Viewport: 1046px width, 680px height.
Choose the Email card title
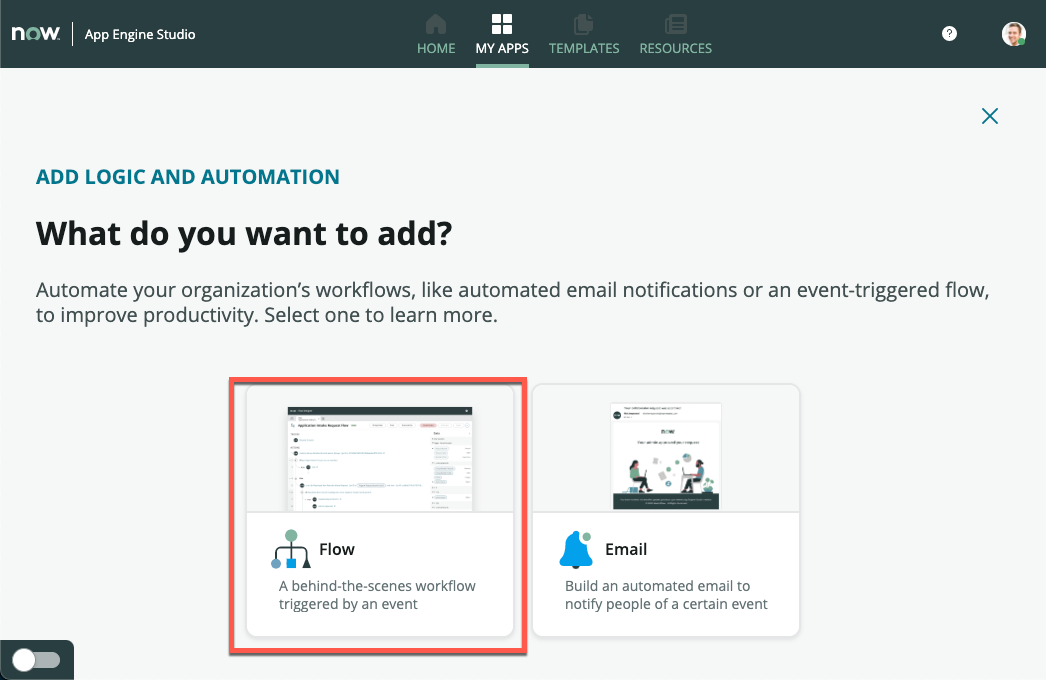pos(626,549)
